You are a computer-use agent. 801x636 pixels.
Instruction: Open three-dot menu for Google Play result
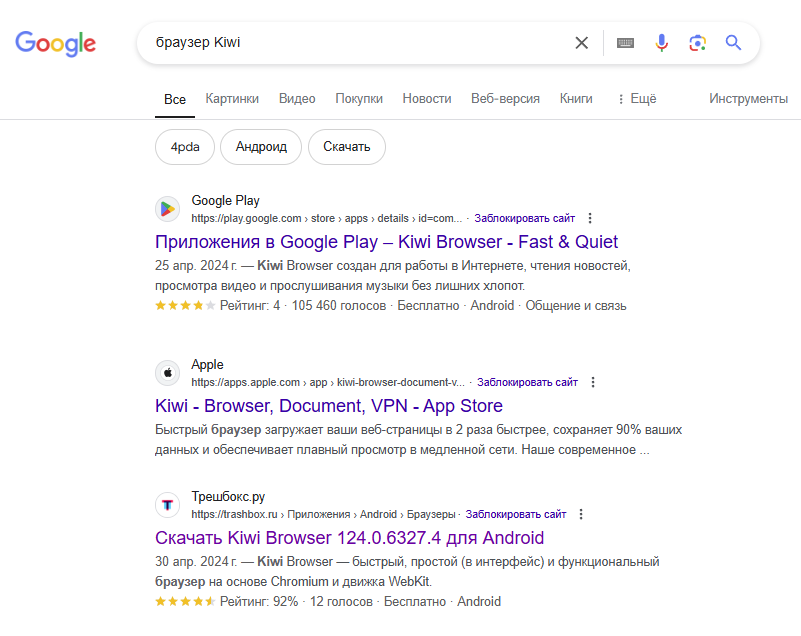(x=590, y=219)
